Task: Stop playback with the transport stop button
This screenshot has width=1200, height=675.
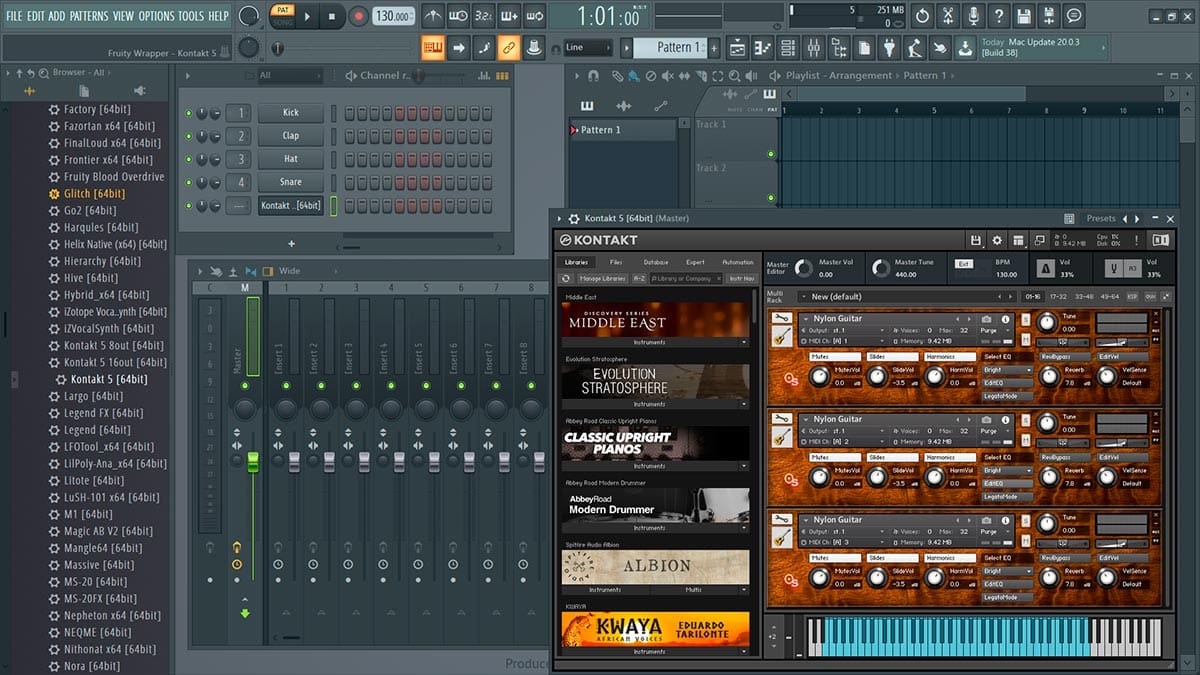Action: (x=332, y=16)
